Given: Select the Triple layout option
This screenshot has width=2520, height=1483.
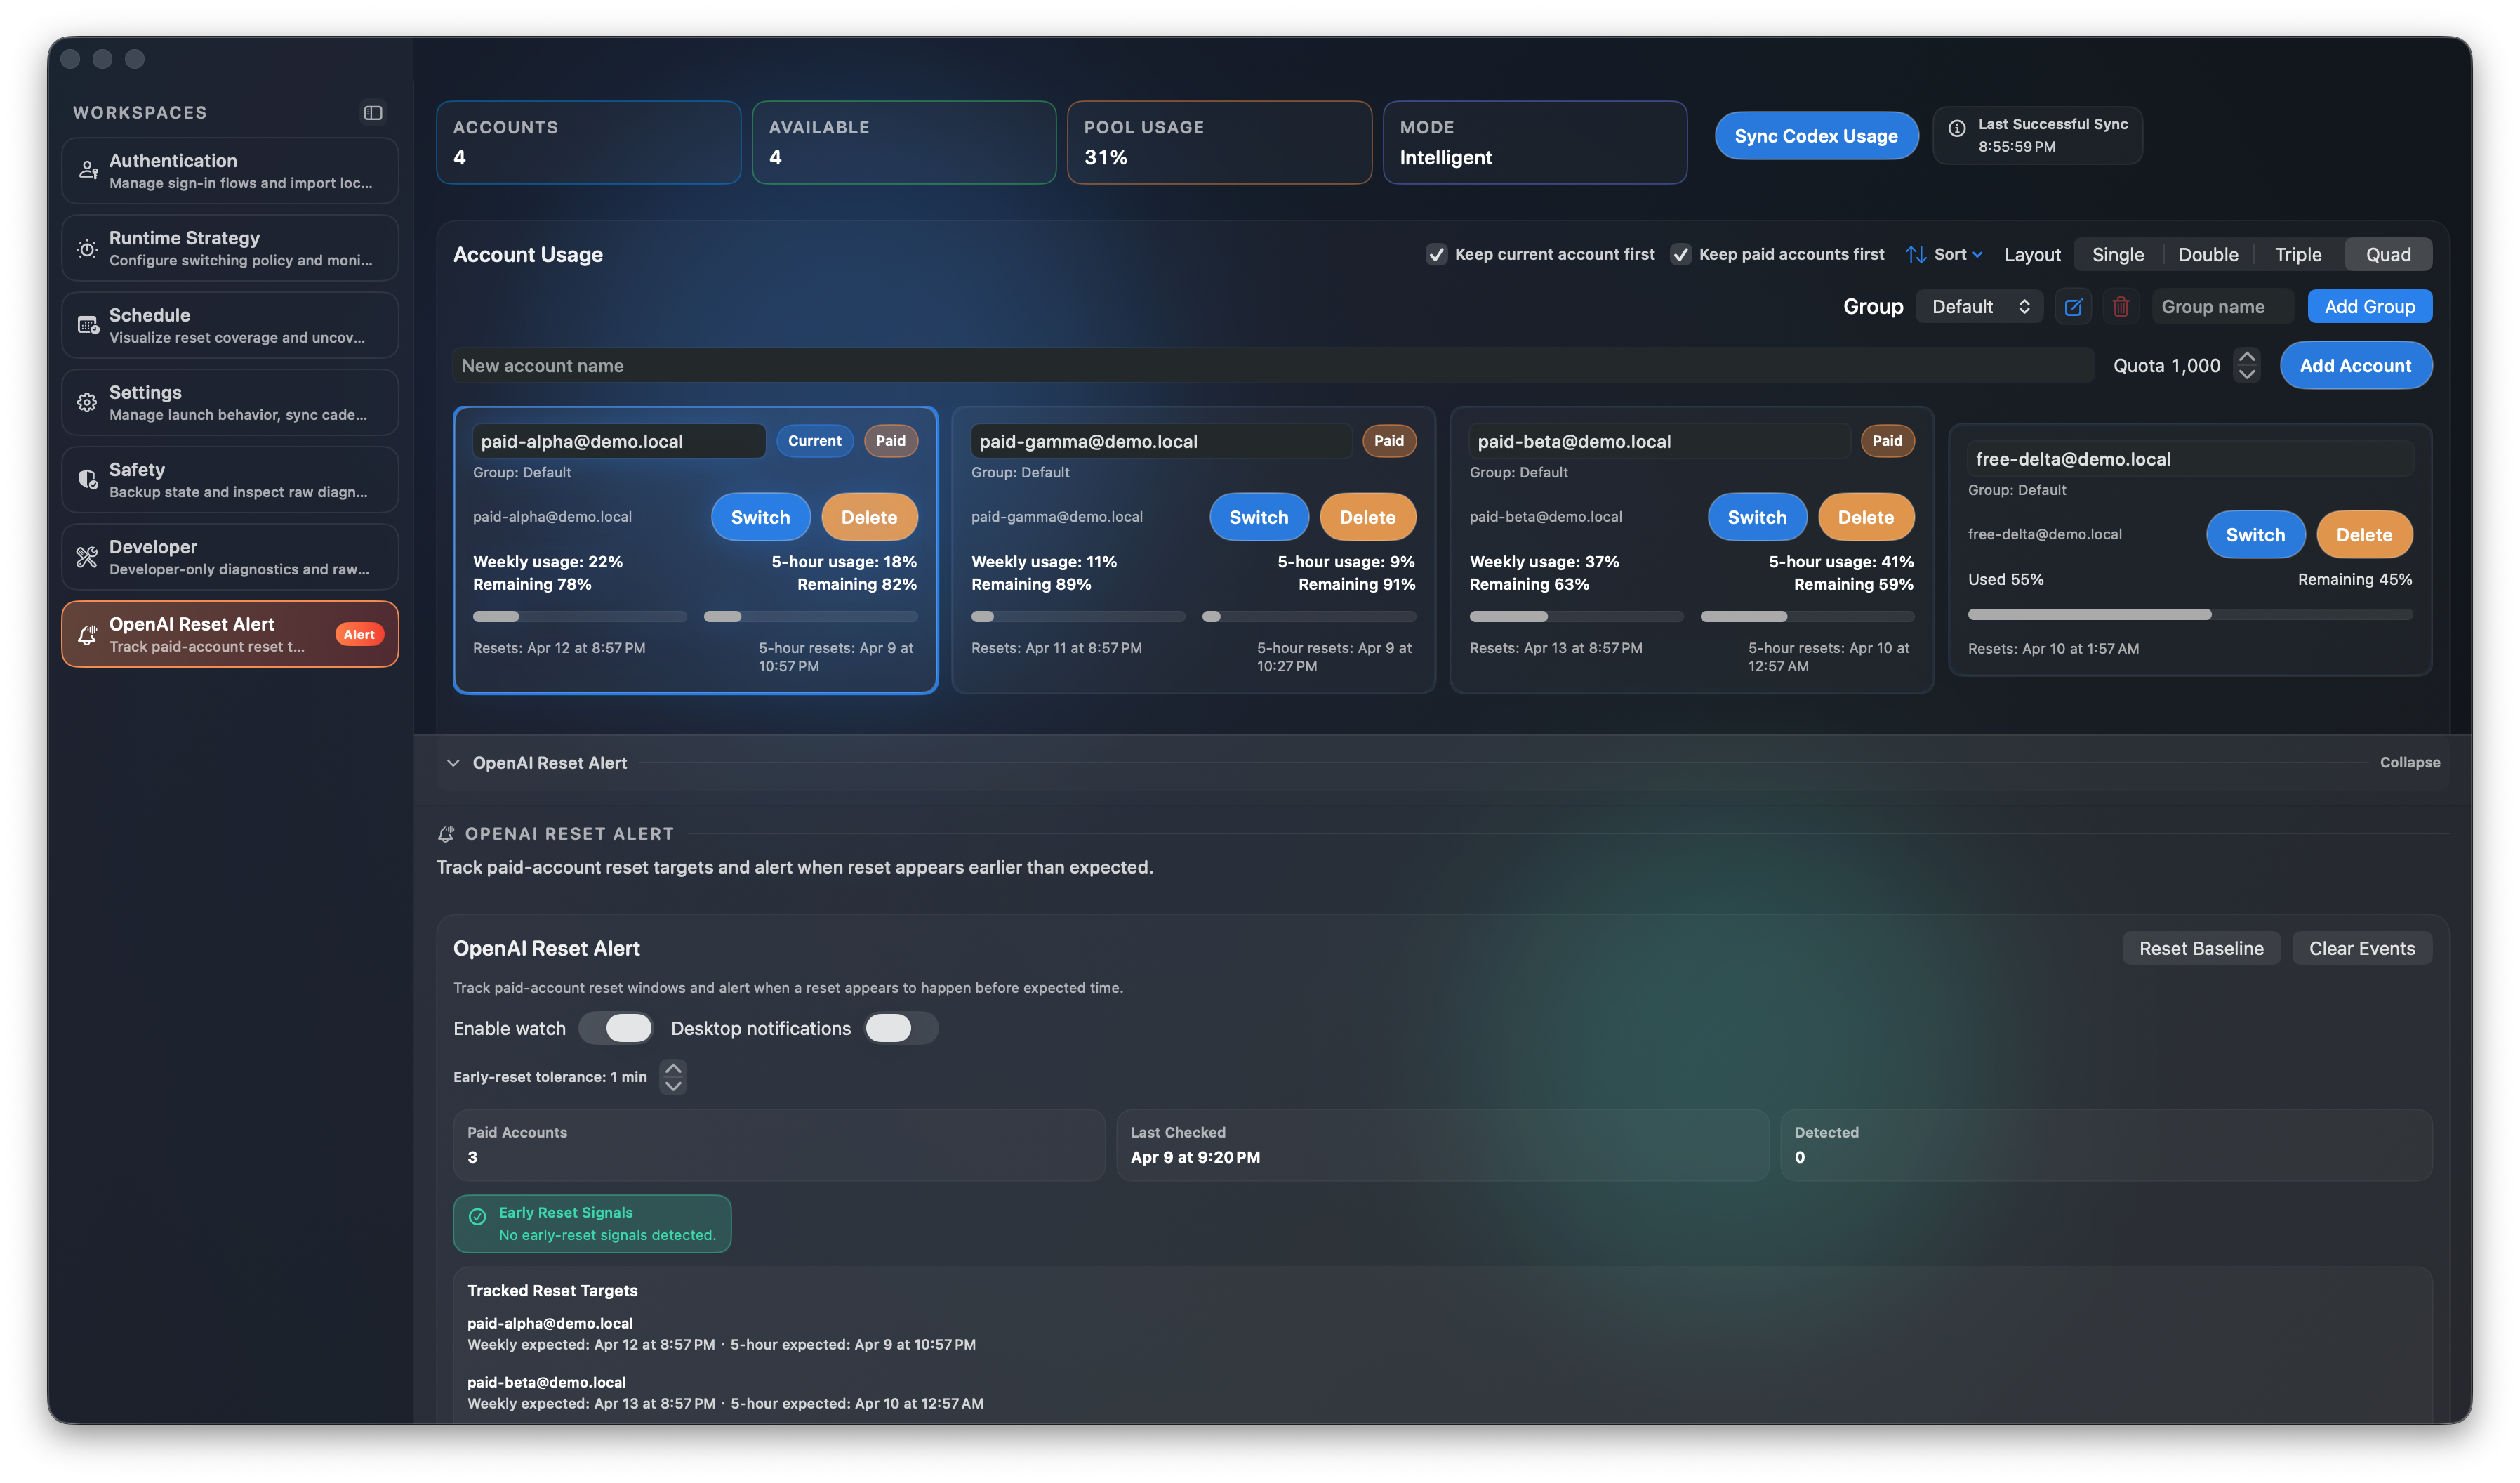Looking at the screenshot, I should tap(2298, 255).
